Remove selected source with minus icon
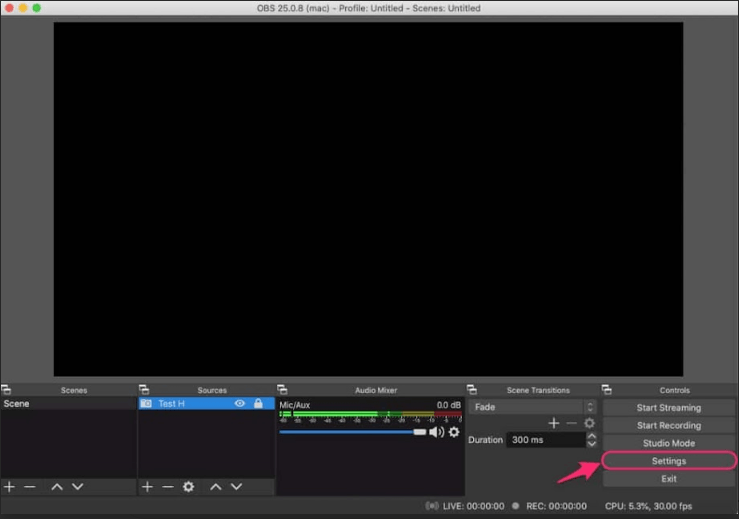 [168, 486]
